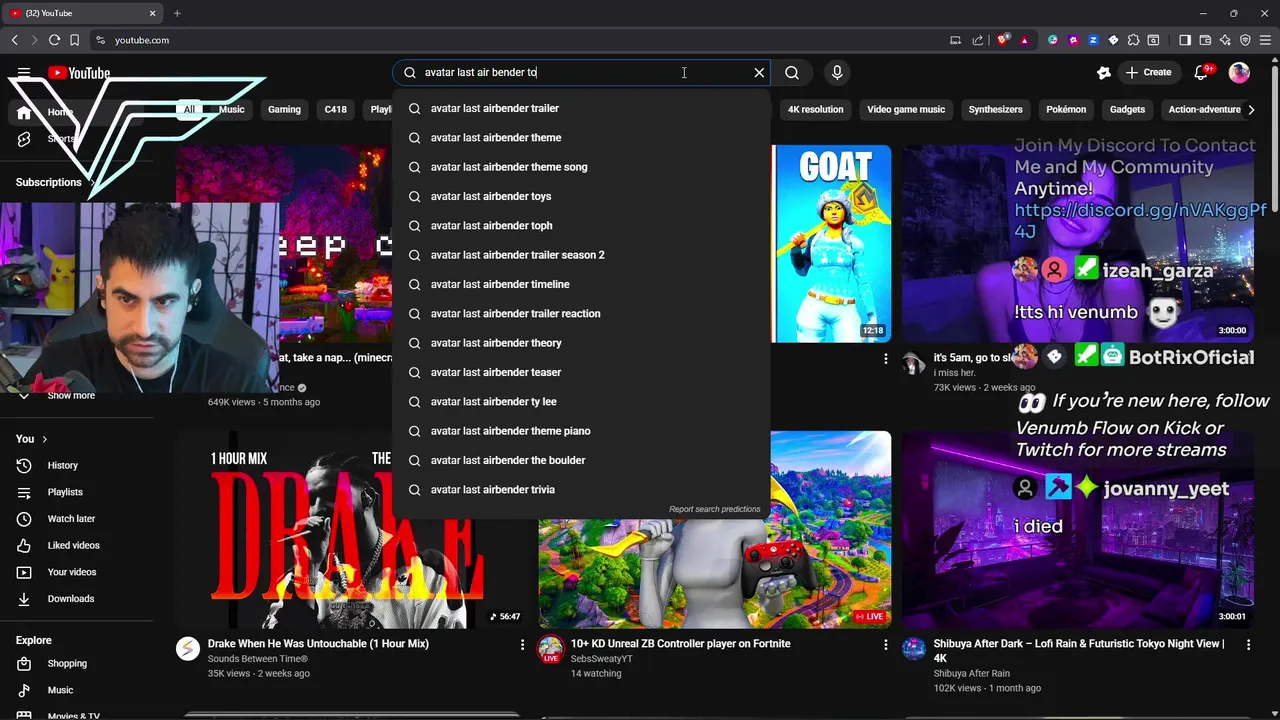Toggle the browser sidebar panel
The height and width of the screenshot is (720, 1280).
(x=1185, y=40)
